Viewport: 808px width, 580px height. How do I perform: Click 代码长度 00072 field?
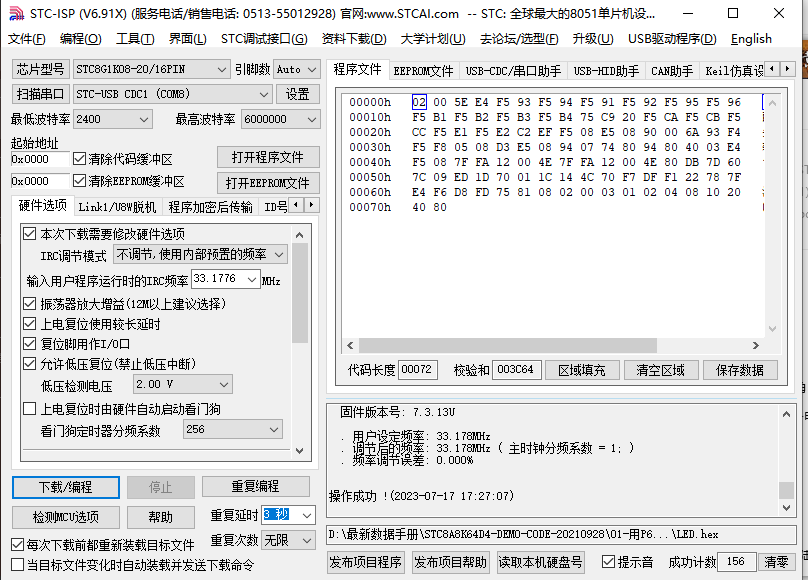click(417, 370)
